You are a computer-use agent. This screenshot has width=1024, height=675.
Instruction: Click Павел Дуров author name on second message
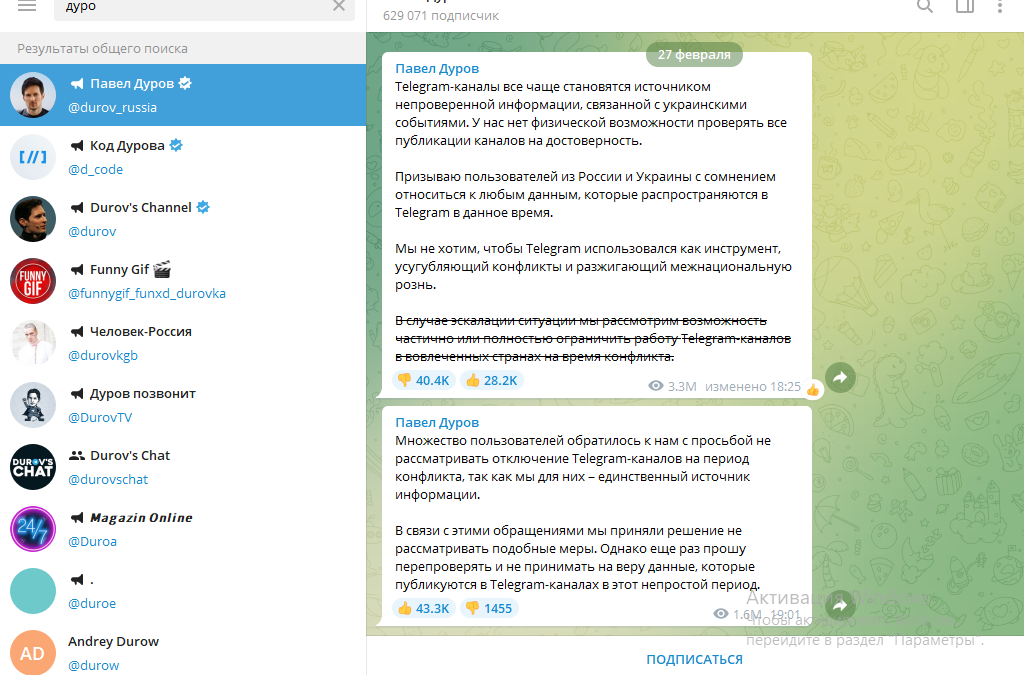pos(437,422)
